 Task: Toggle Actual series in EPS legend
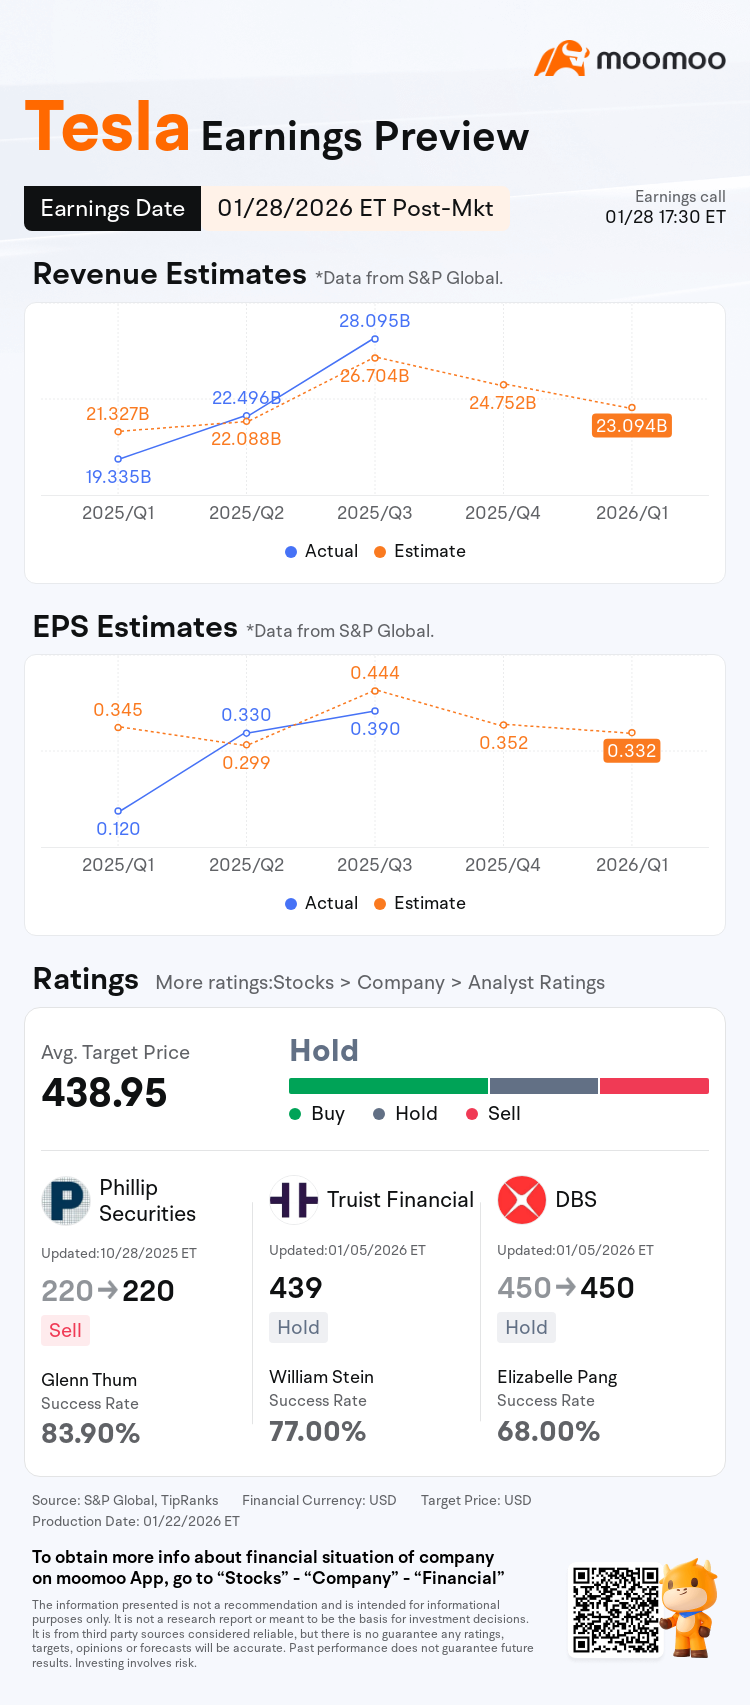pyautogui.click(x=321, y=903)
